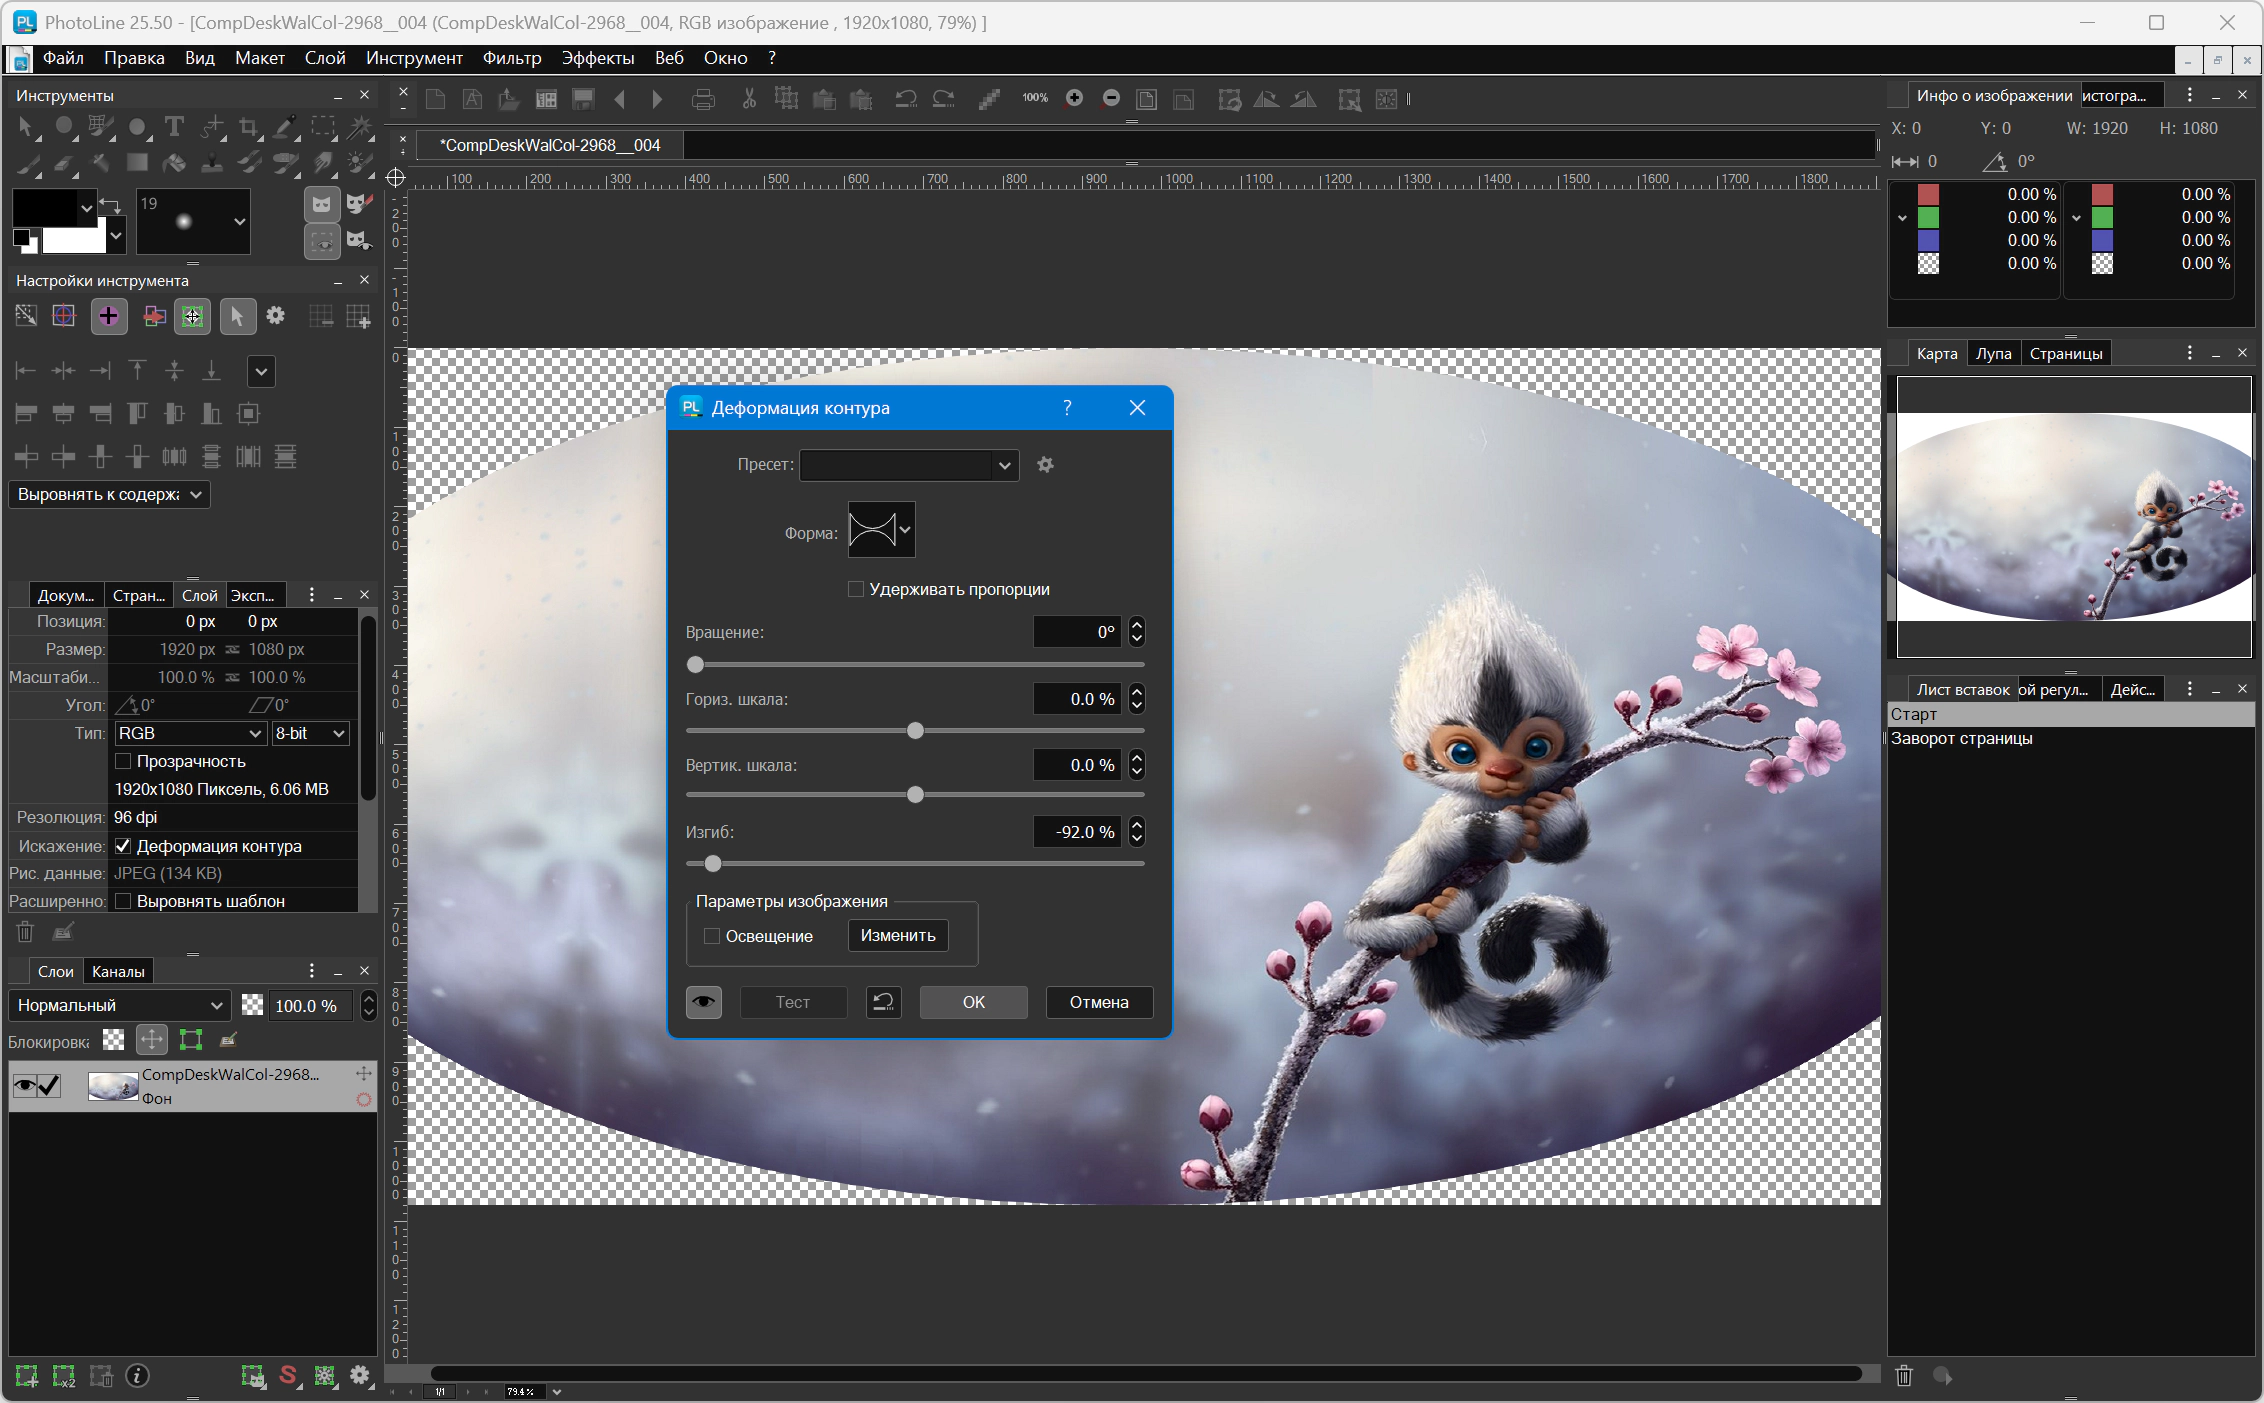Choose the Magic Wand tool
The height and width of the screenshot is (1403, 2264).
pyautogui.click(x=360, y=127)
